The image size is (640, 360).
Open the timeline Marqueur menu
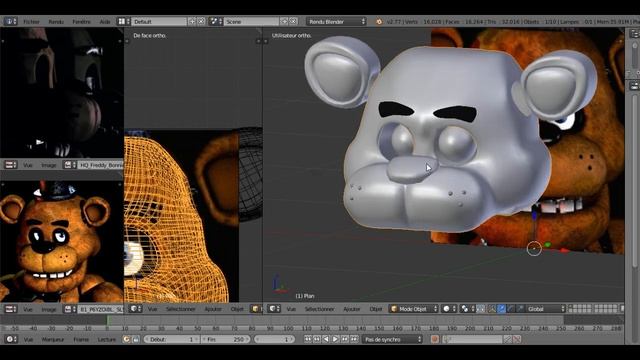click(x=53, y=340)
